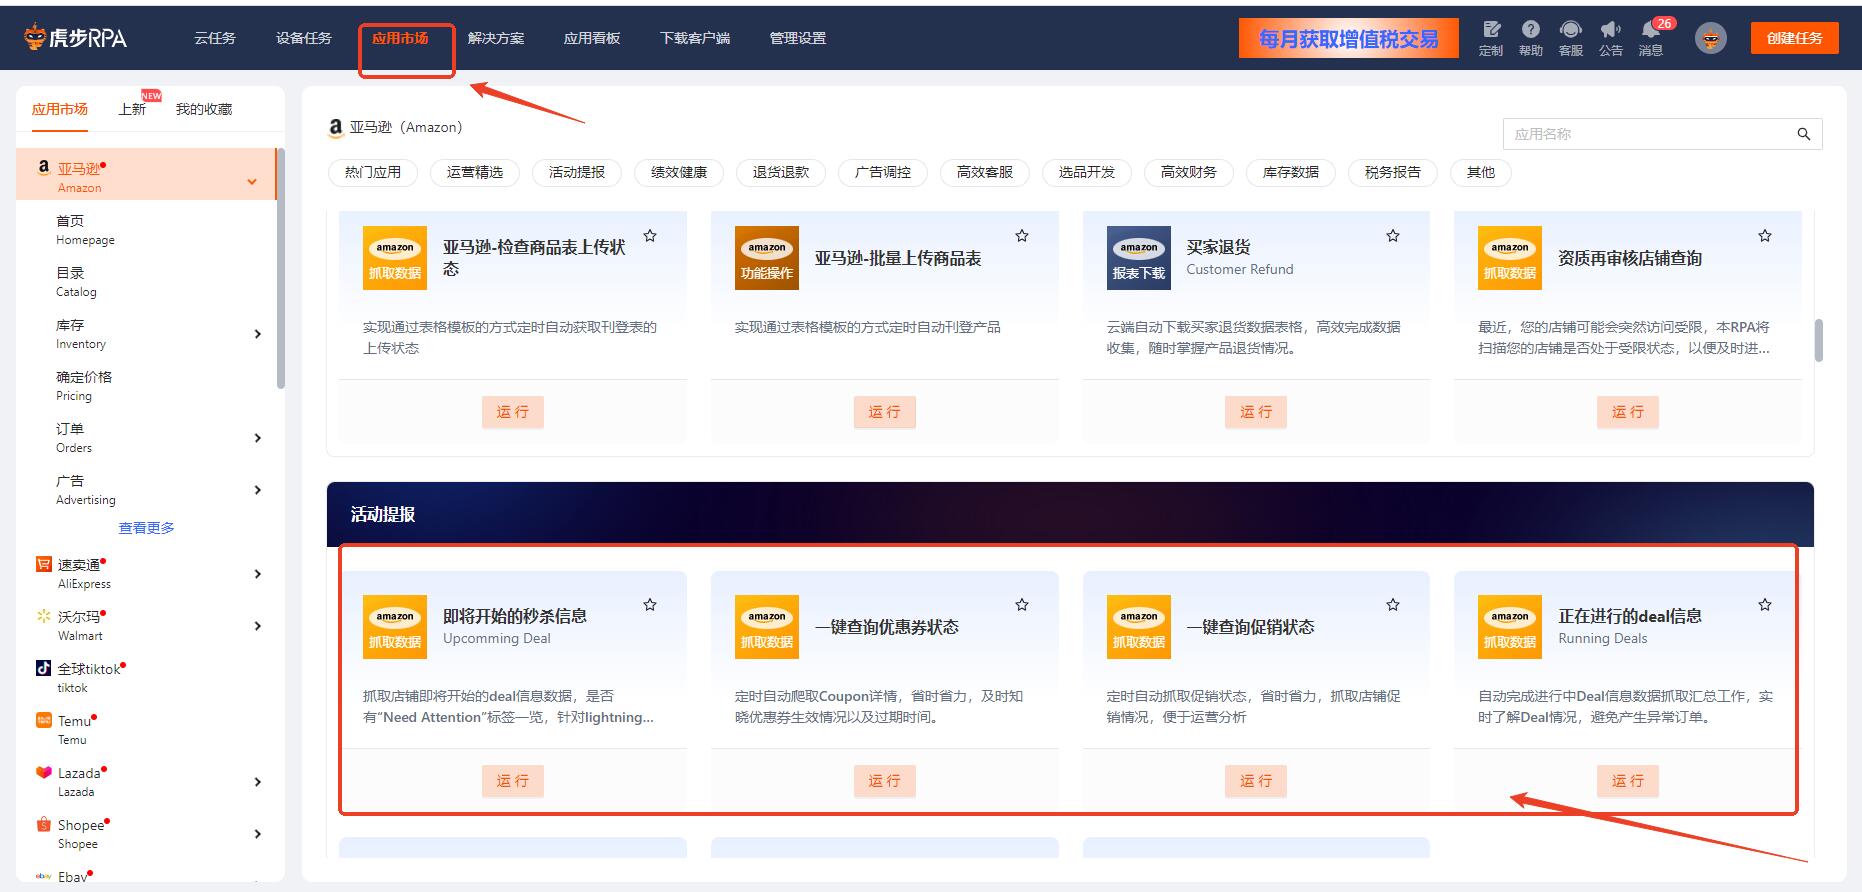Open the 下载客户端 top menu
Viewport: 1862px width, 892px height.
pyautogui.click(x=695, y=38)
